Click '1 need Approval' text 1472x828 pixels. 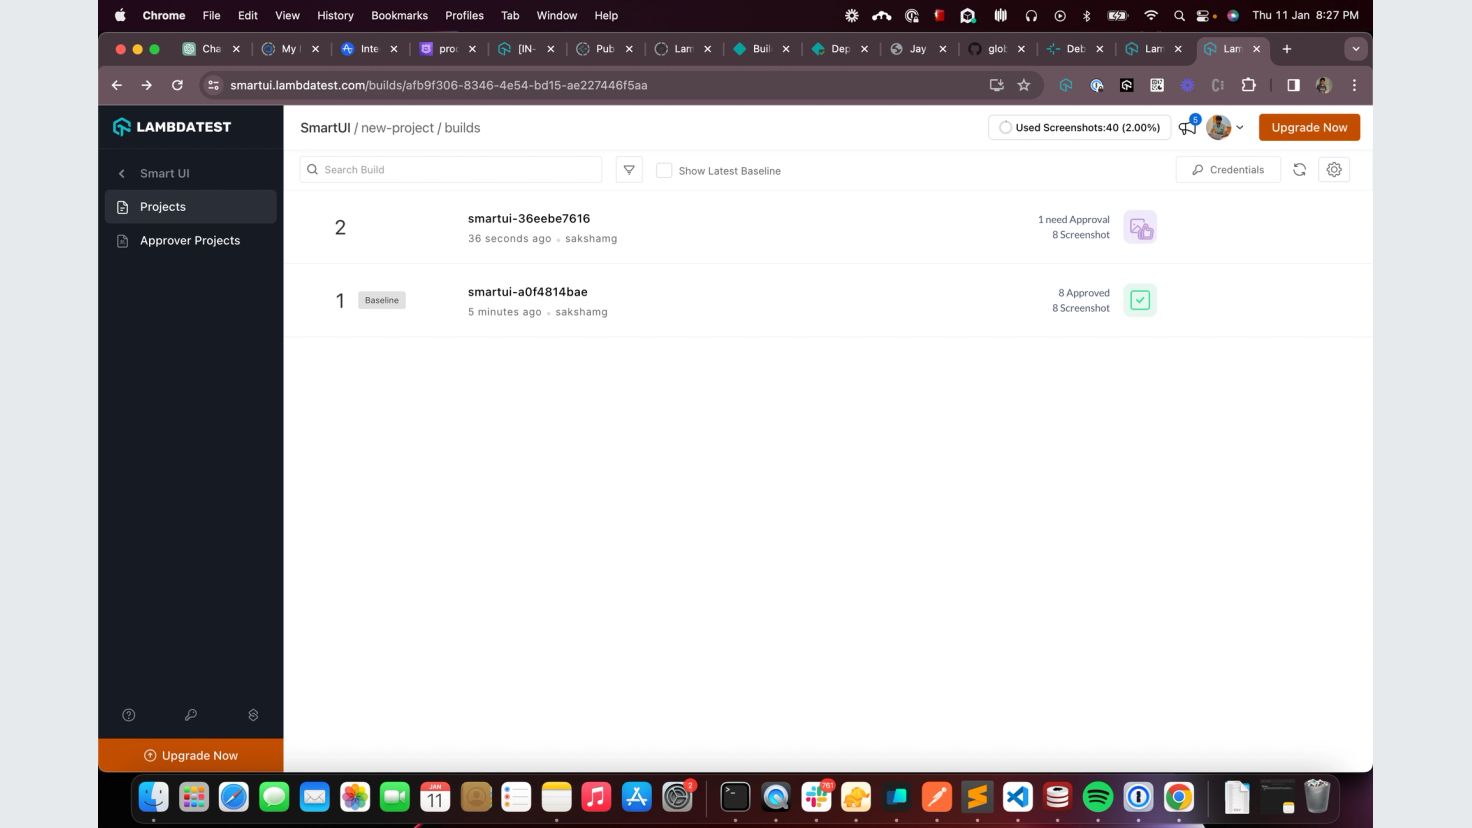pos(1073,220)
